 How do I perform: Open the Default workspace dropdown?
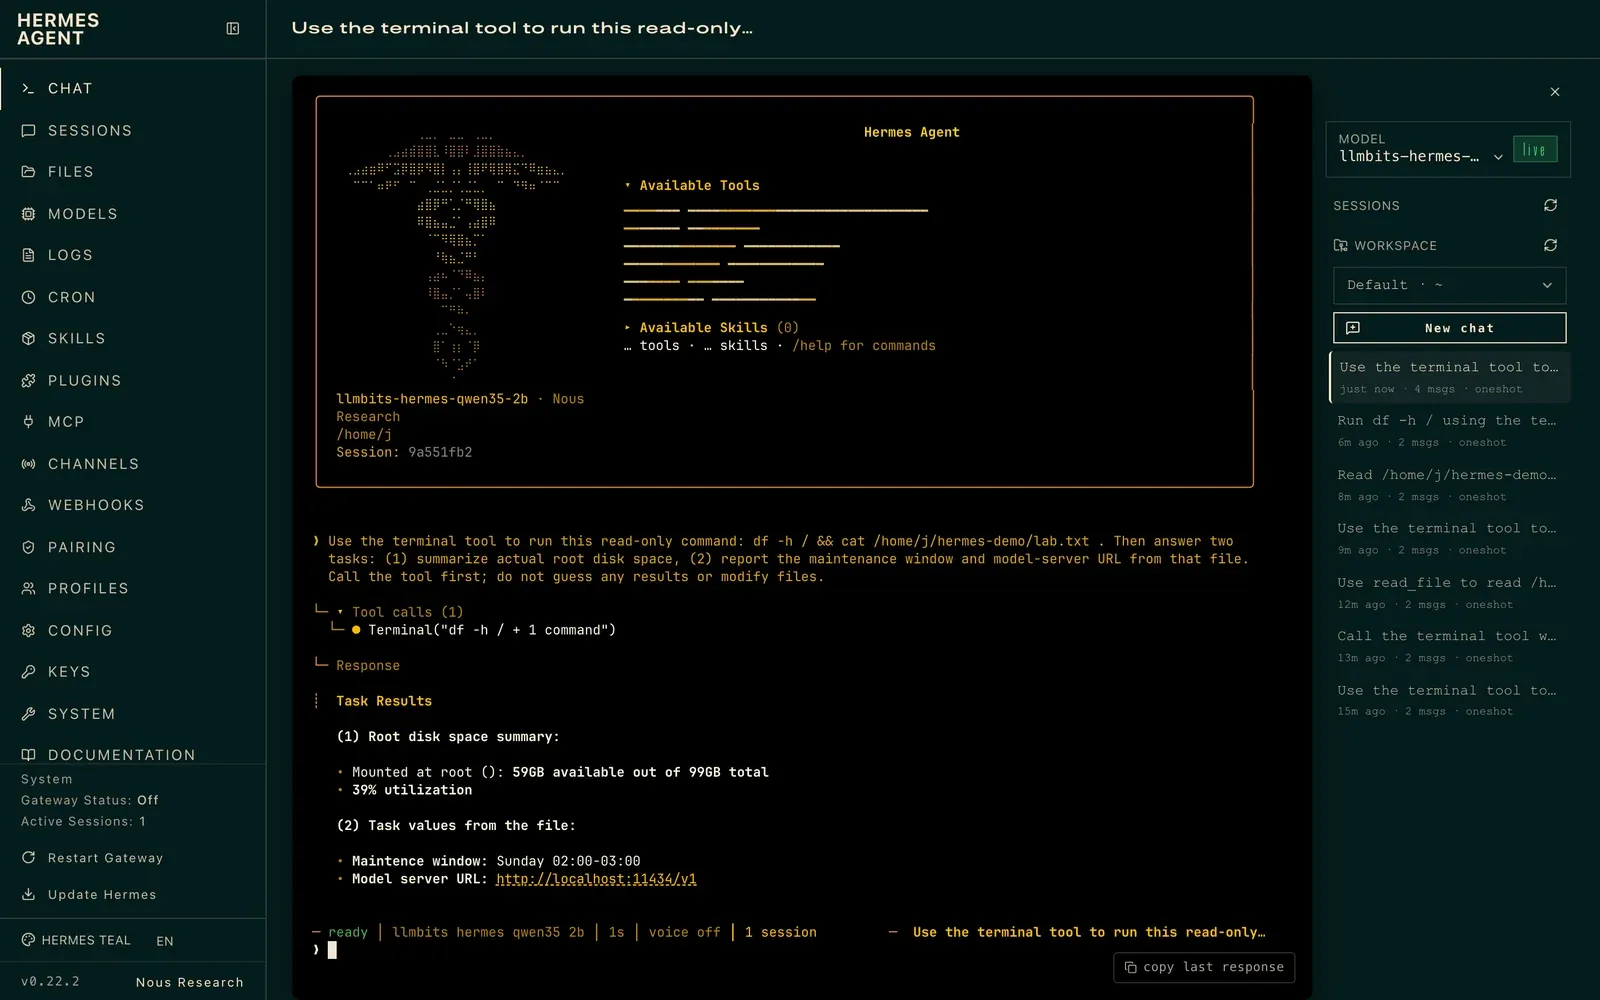click(x=1449, y=285)
